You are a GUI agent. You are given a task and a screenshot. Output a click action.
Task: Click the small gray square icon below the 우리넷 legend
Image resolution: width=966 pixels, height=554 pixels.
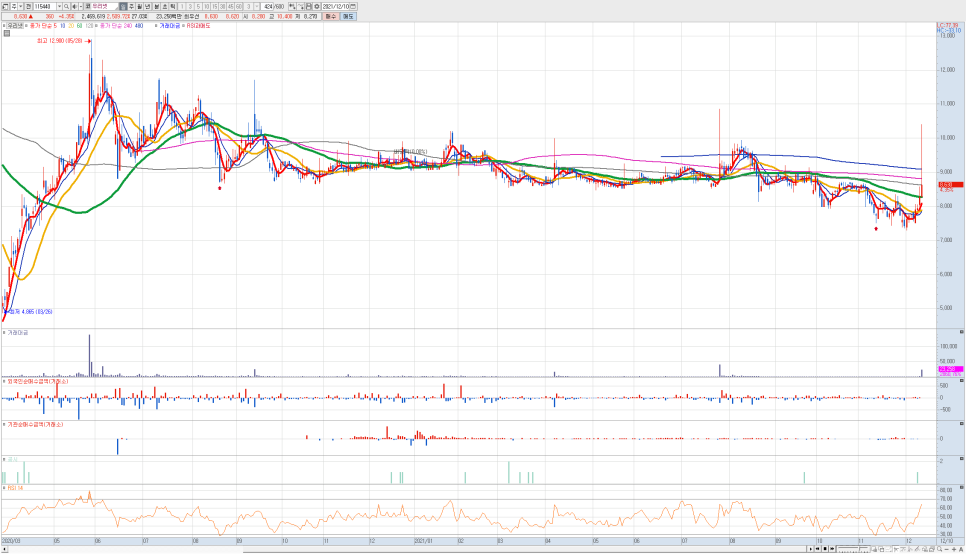coord(7,33)
